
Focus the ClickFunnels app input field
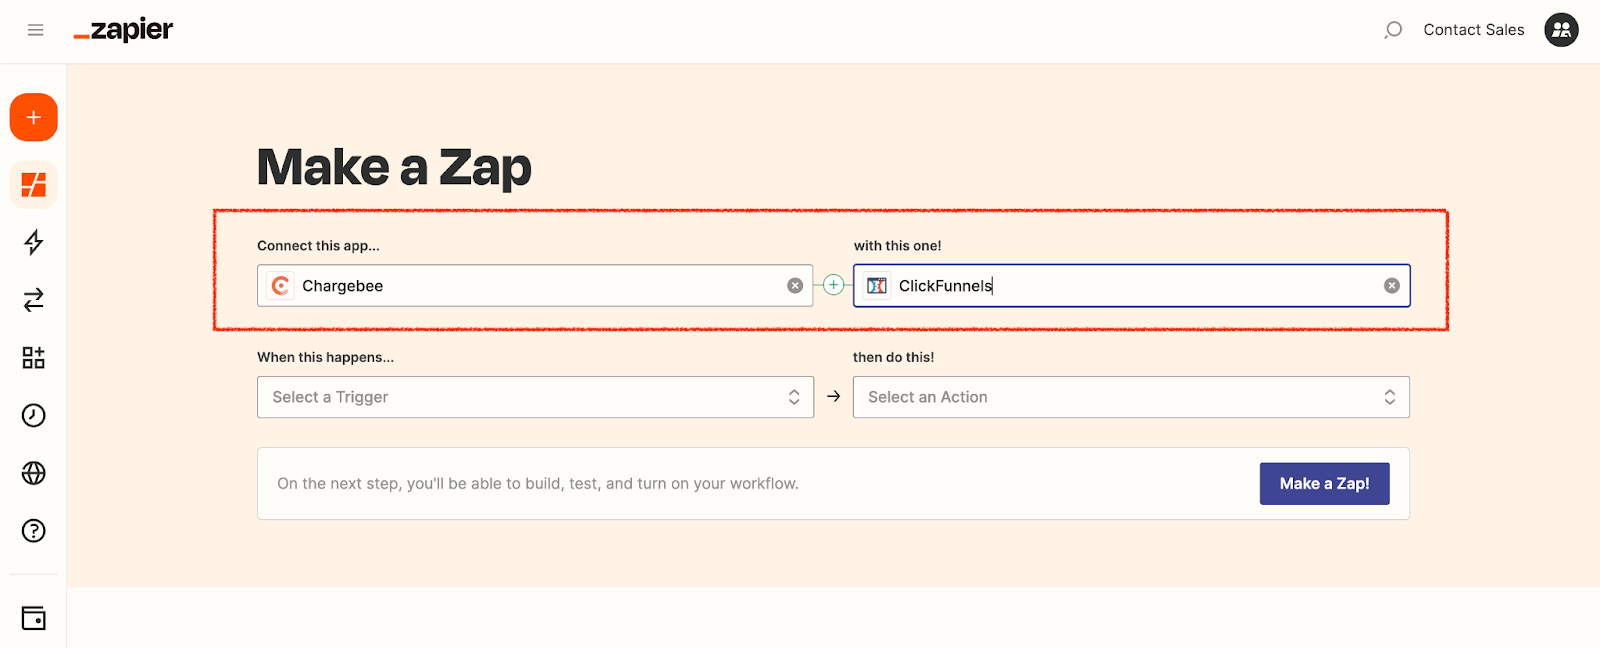point(1131,286)
